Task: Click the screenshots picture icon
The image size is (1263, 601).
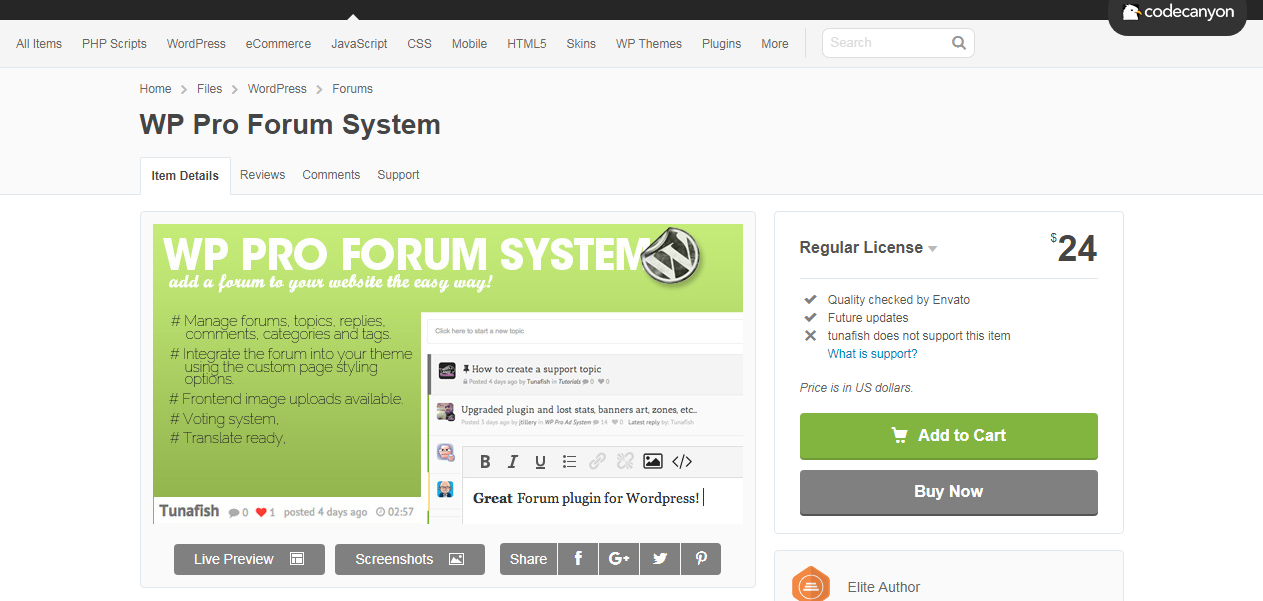Action: point(456,559)
